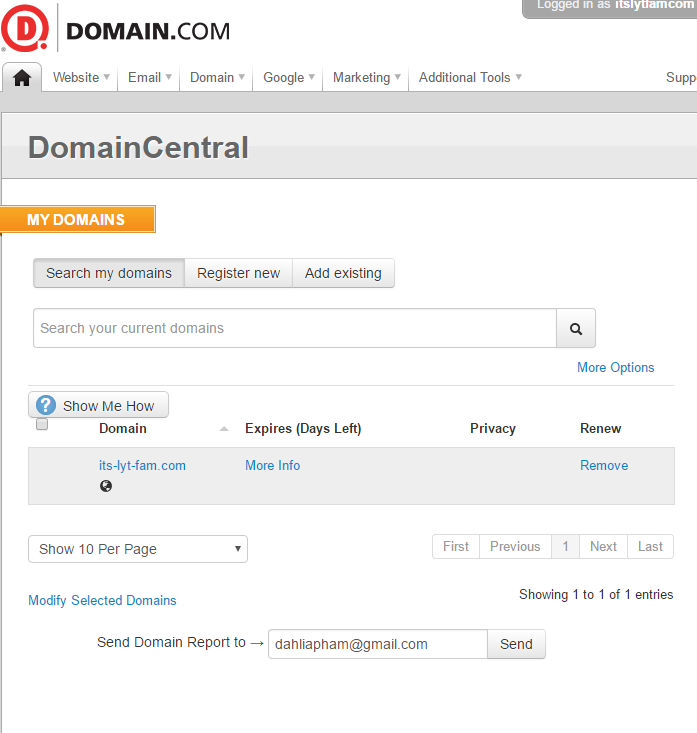
Task: Click the blue question mark help icon
Action: tap(46, 405)
